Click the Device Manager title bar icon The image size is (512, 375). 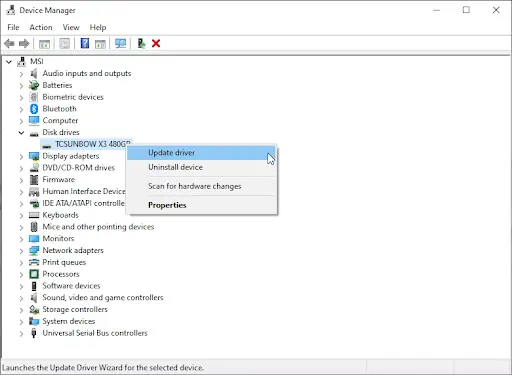[11, 10]
